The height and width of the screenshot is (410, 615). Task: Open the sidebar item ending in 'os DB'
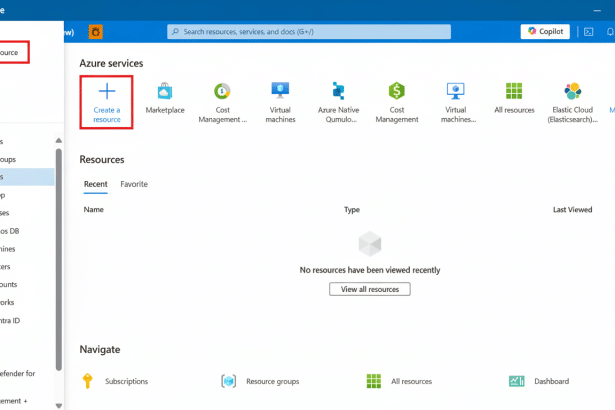[9, 231]
